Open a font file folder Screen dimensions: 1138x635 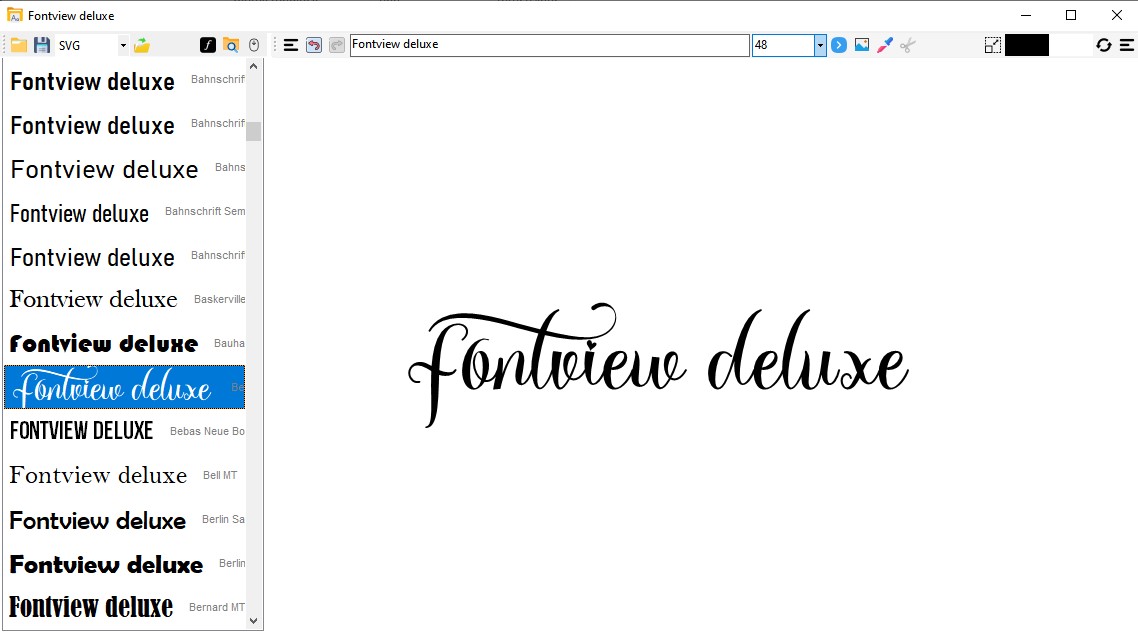click(17, 44)
